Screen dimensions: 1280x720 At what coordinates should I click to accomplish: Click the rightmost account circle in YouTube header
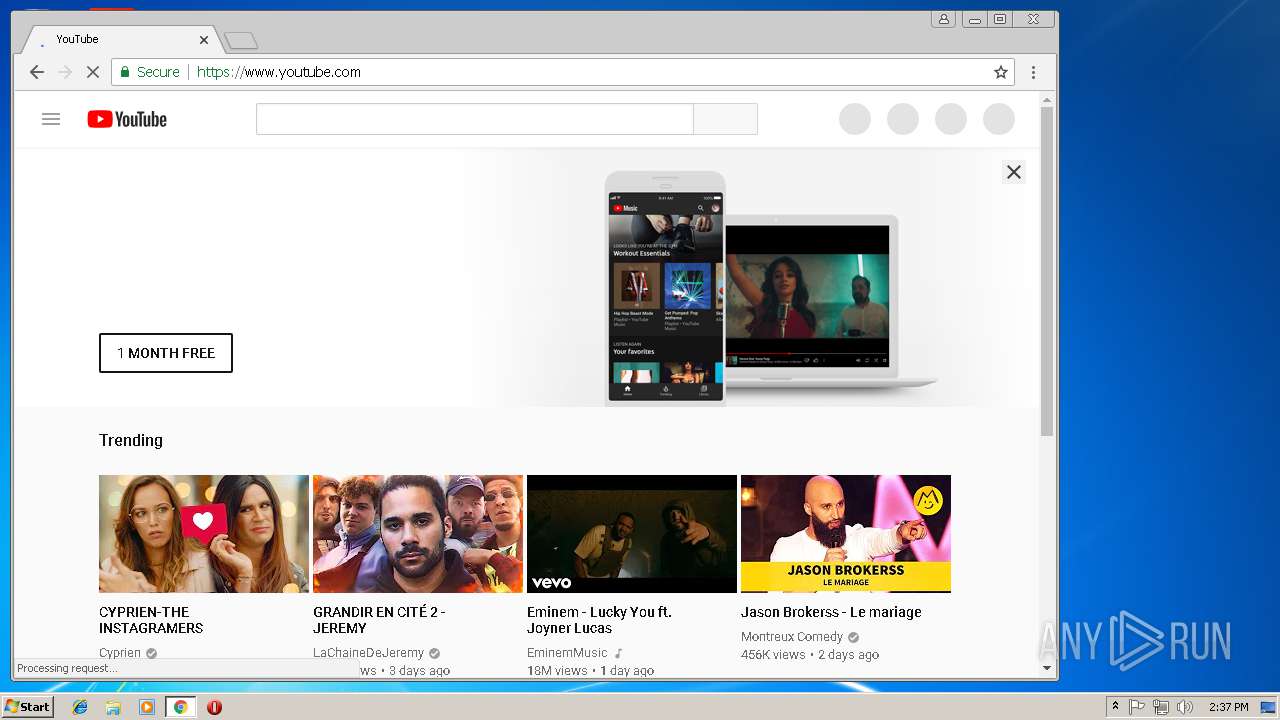point(999,119)
